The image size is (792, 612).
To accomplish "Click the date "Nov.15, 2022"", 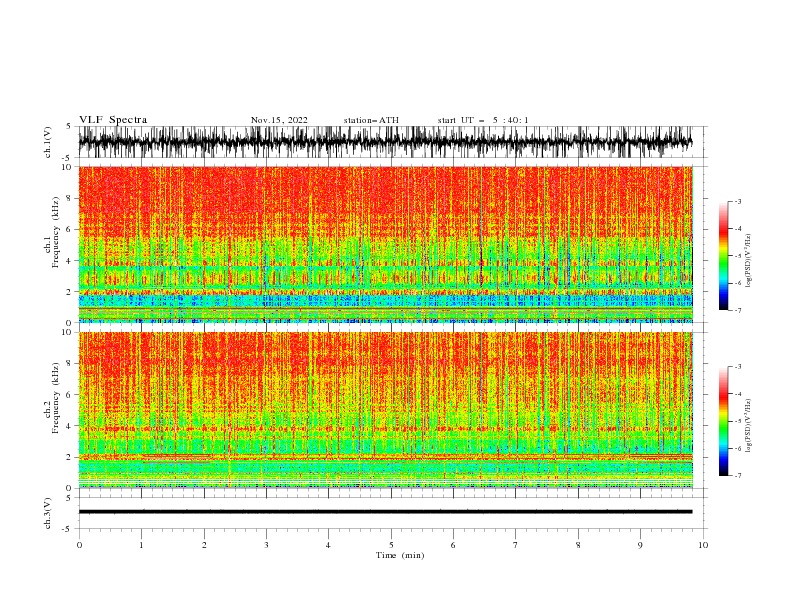I will click(x=279, y=120).
